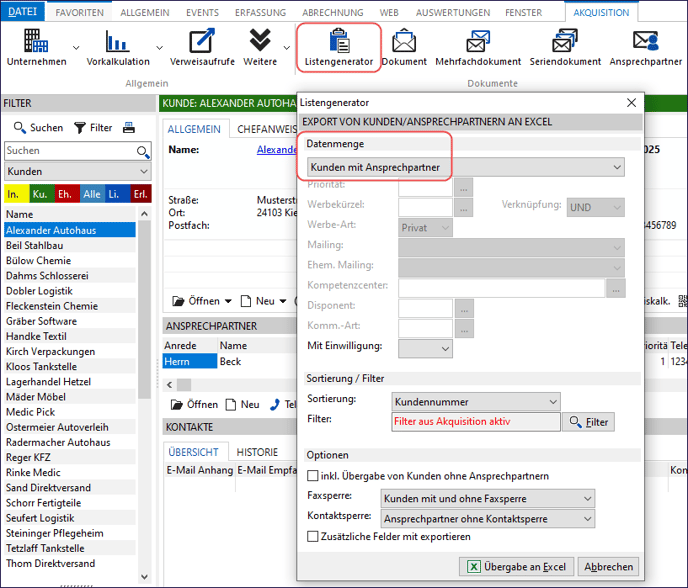The height and width of the screenshot is (588, 688).
Task: Select the ÜBERSICHT tab
Action: (x=193, y=452)
